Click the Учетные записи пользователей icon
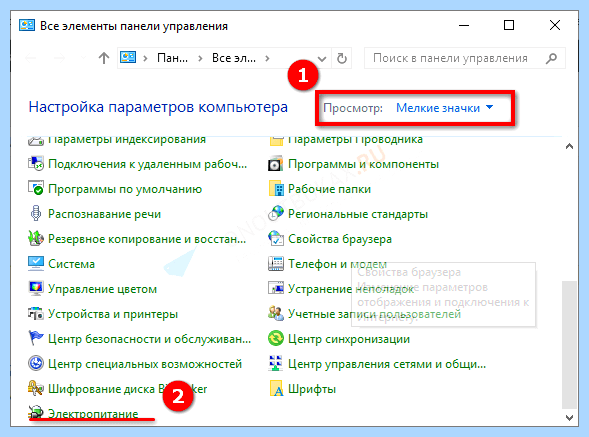 click(x=276, y=314)
